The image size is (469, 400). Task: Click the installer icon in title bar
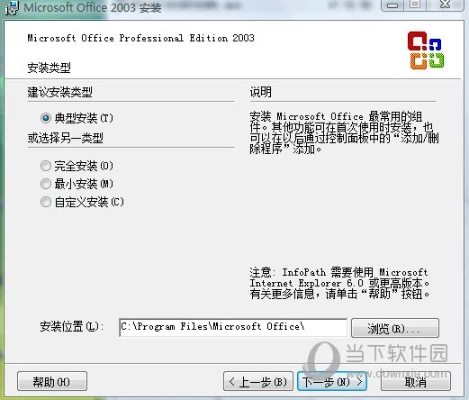[12, 8]
